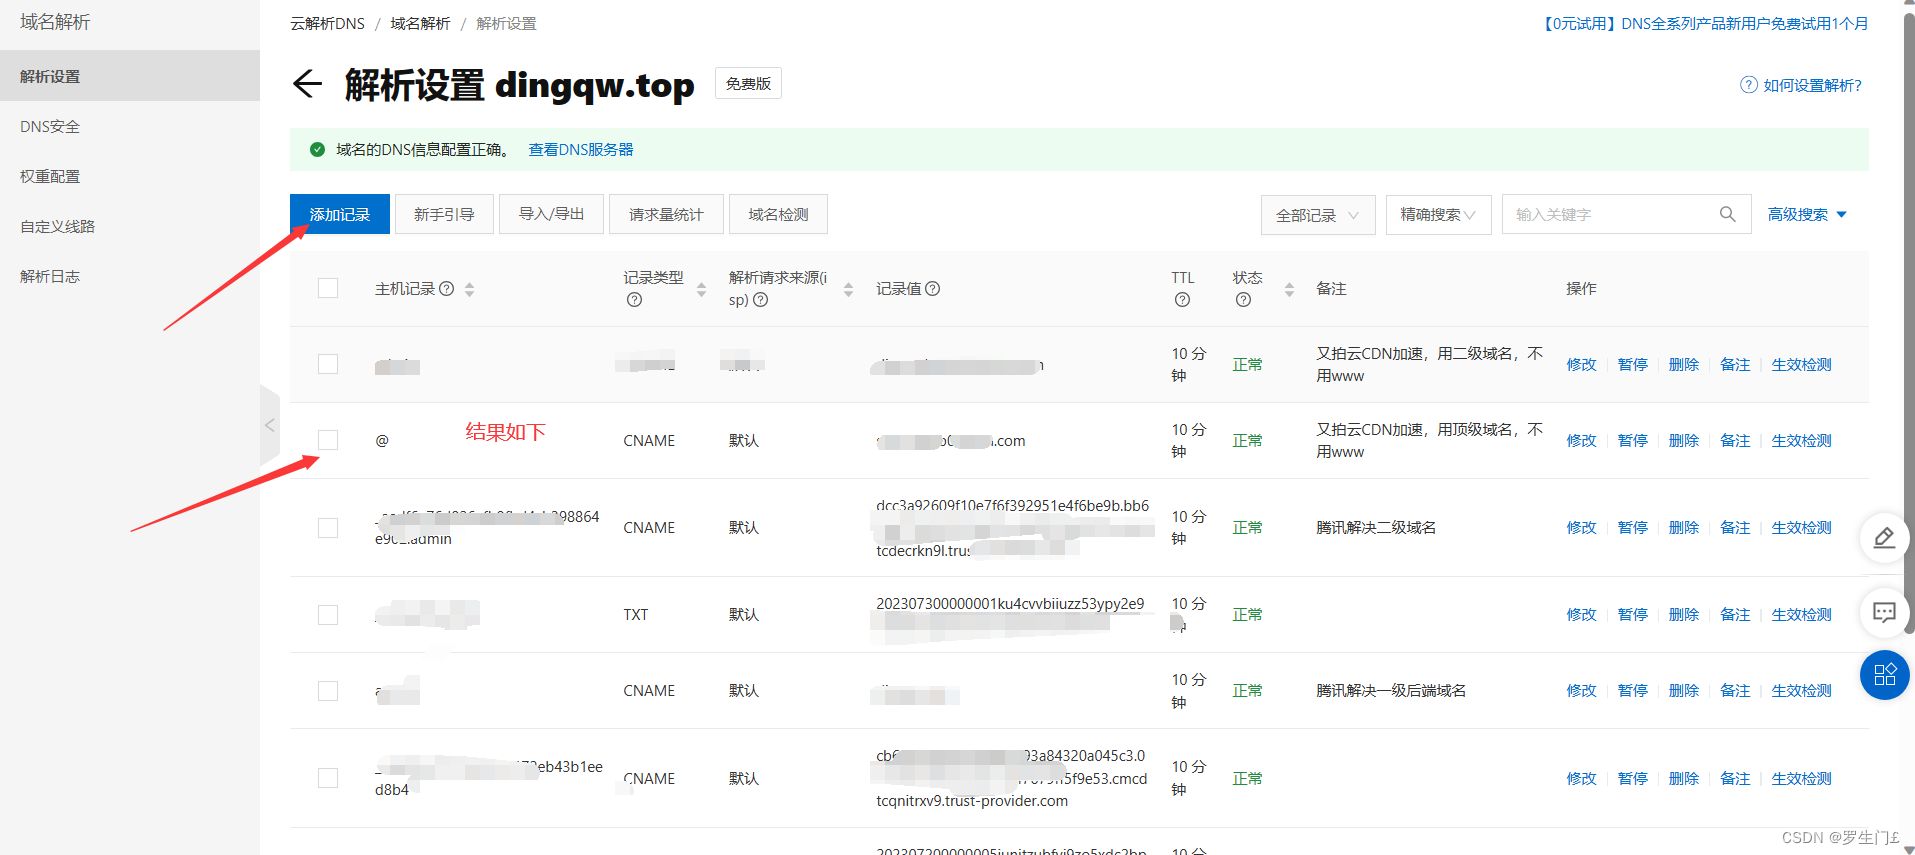Open DNS安全 in the sidebar
This screenshot has height=855, width=1915.
click(130, 126)
